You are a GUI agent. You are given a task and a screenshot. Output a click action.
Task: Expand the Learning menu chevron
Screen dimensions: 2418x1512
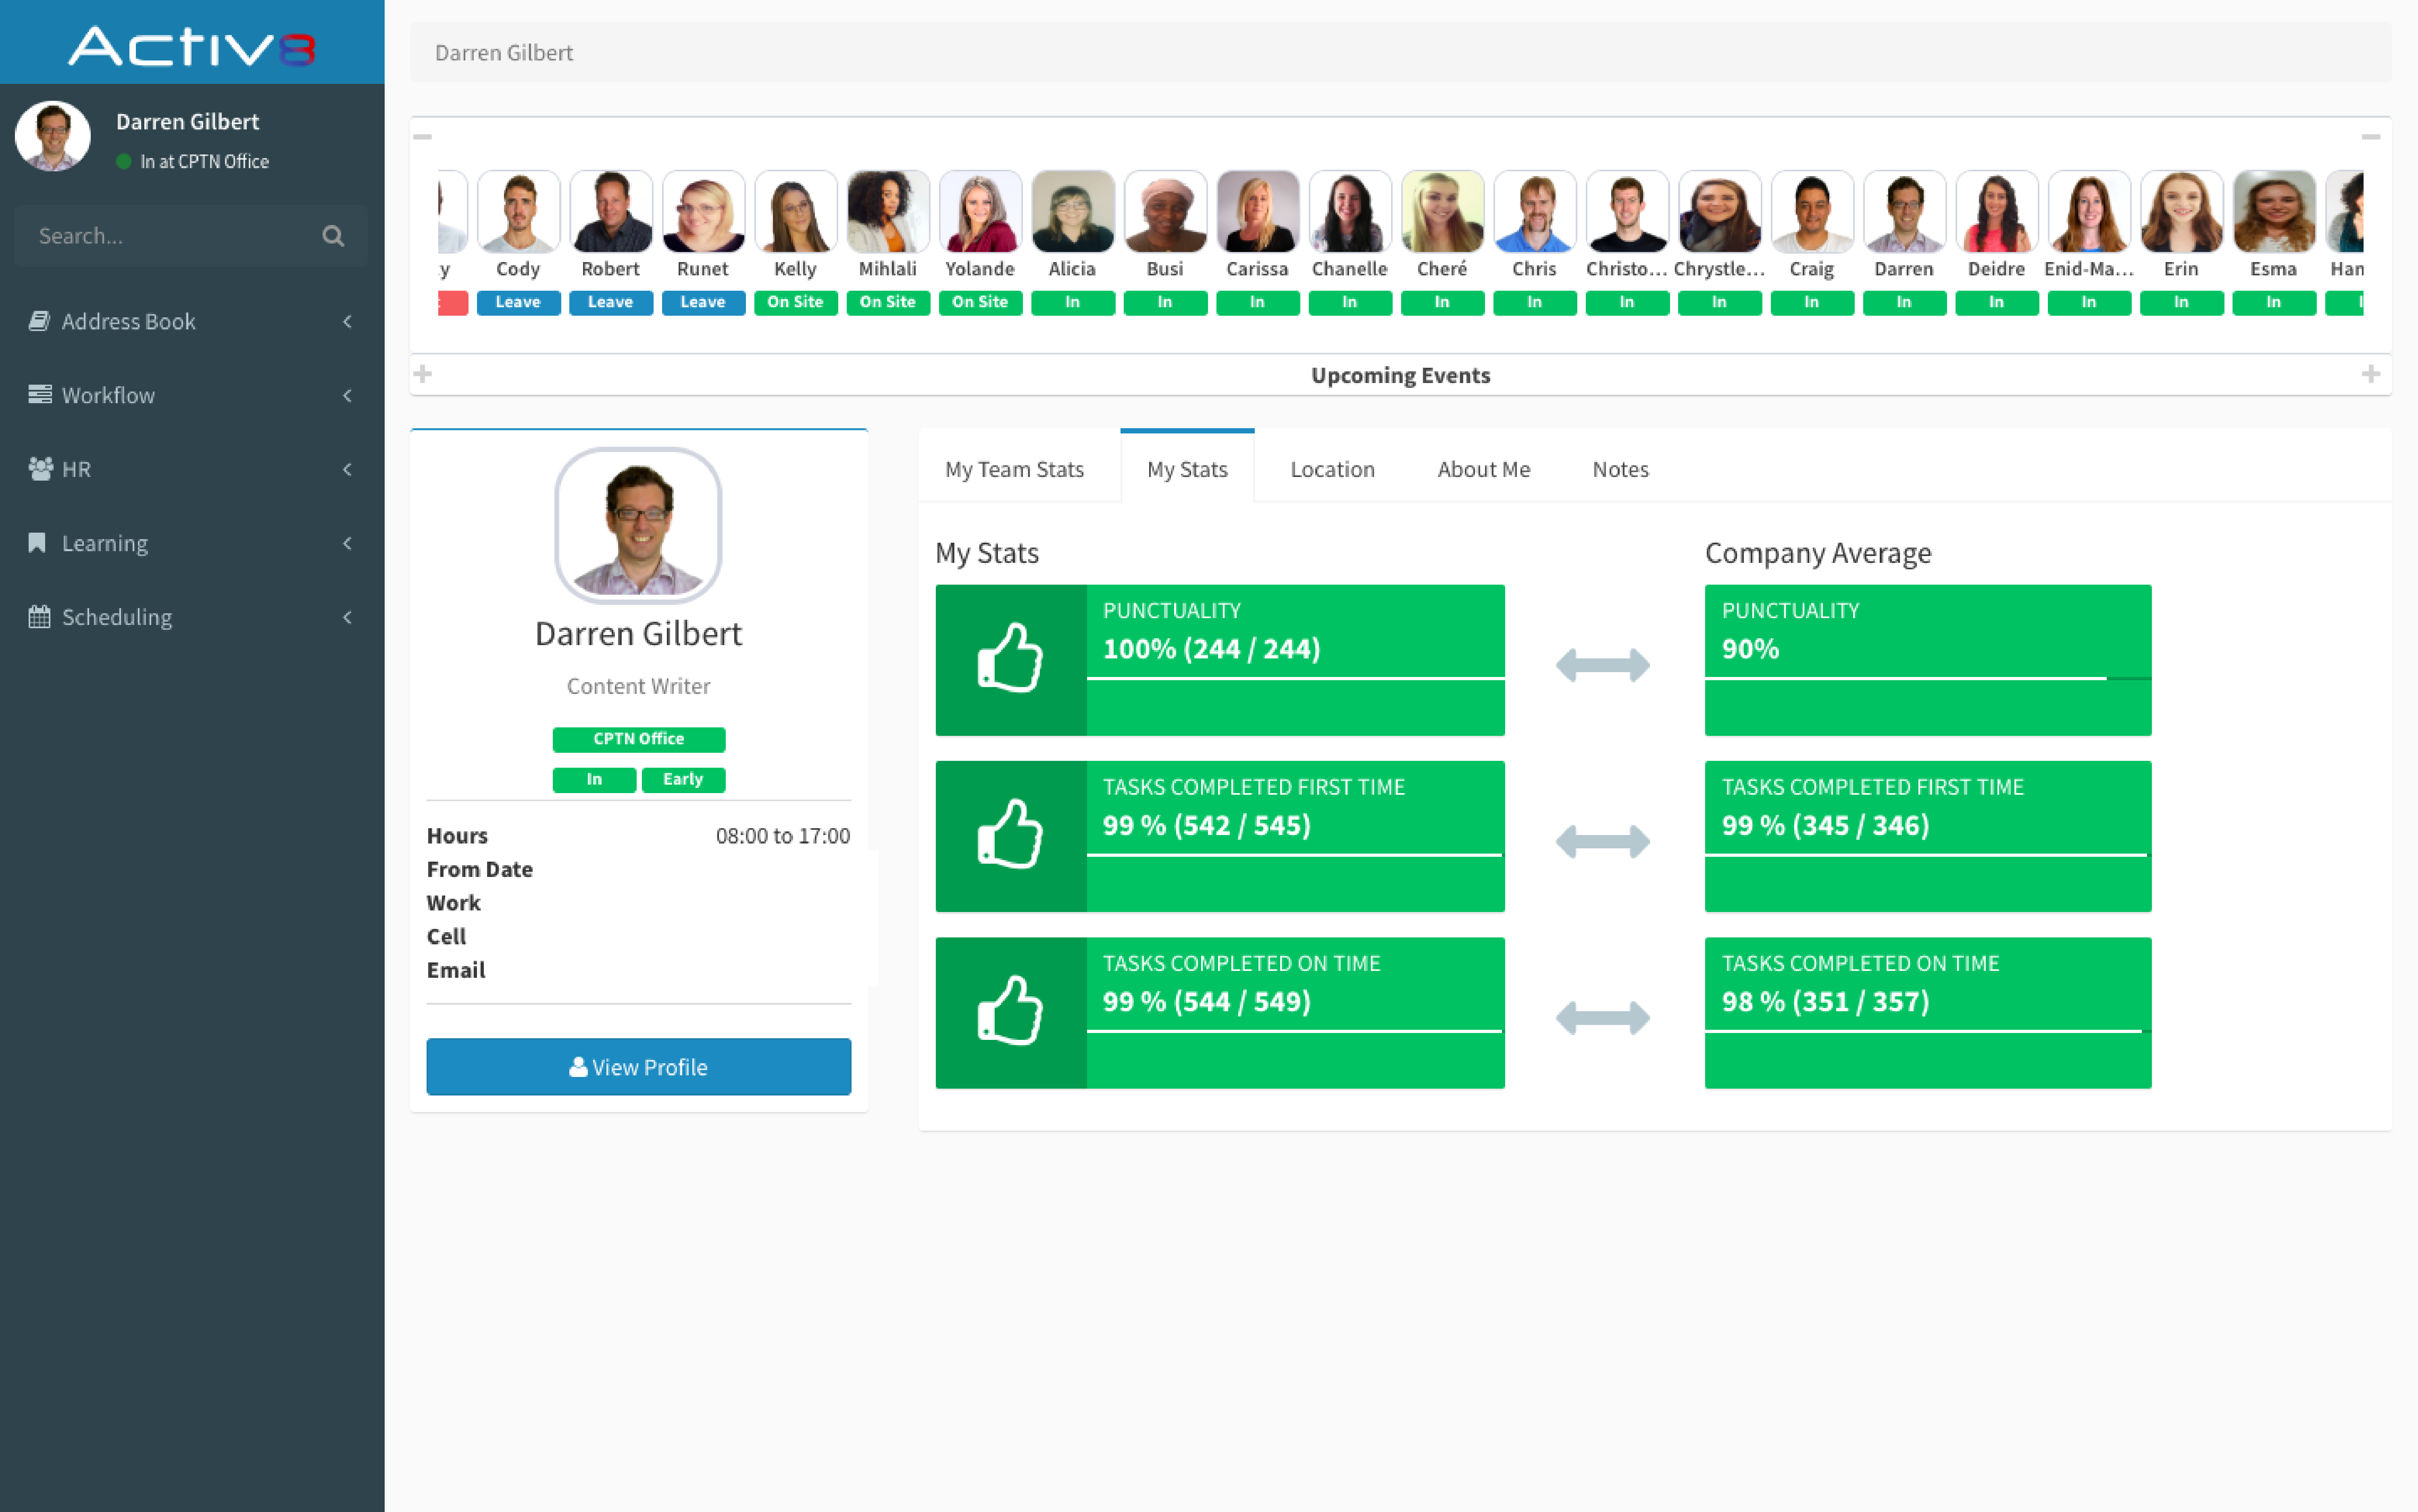pyautogui.click(x=347, y=543)
